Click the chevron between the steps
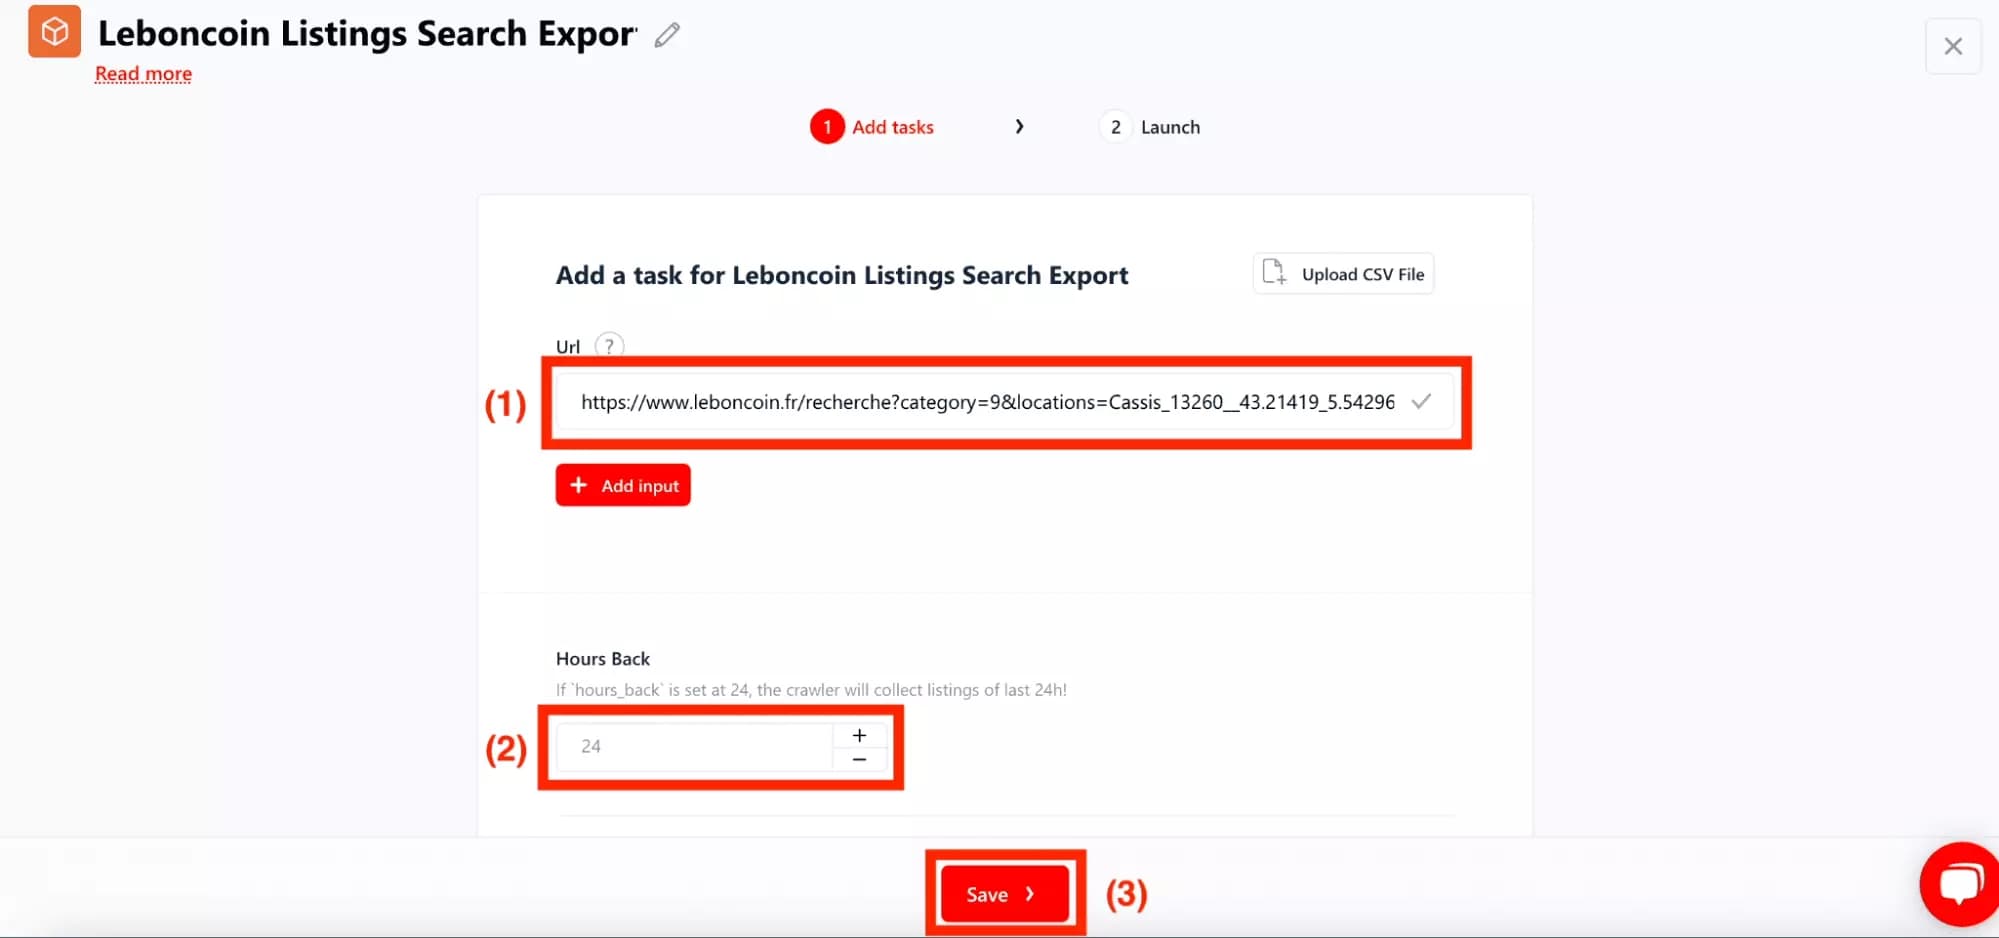 tap(1019, 127)
